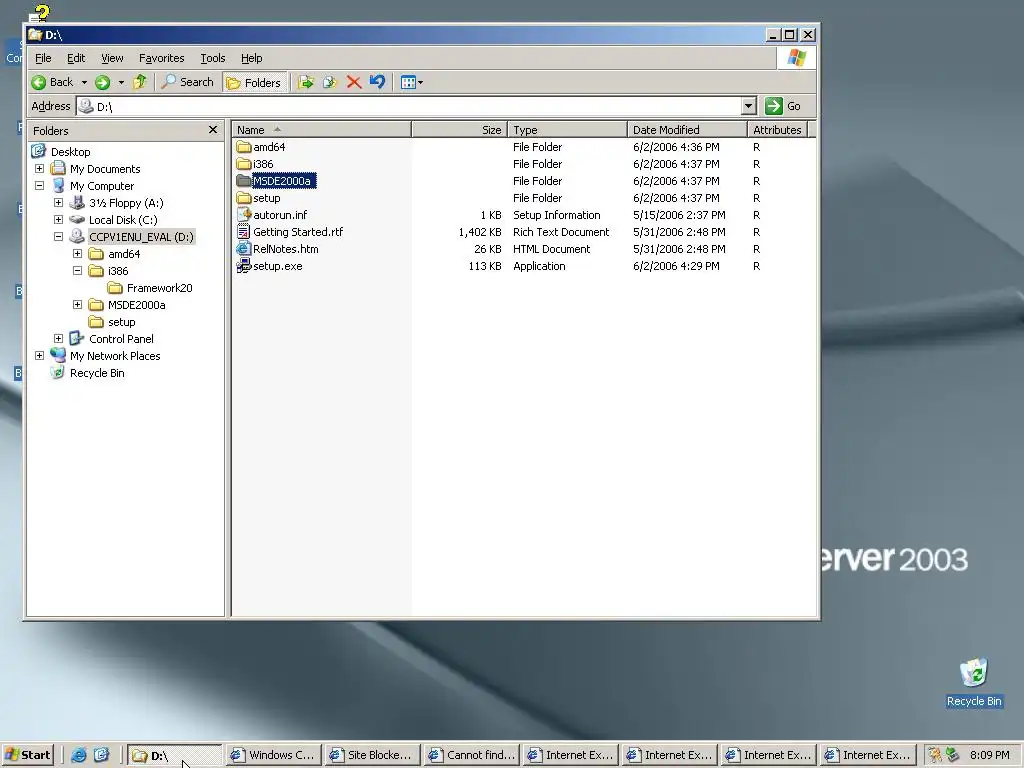Click the Copy To toolbar icon
Screen dimensions: 1024x768
pos(330,82)
